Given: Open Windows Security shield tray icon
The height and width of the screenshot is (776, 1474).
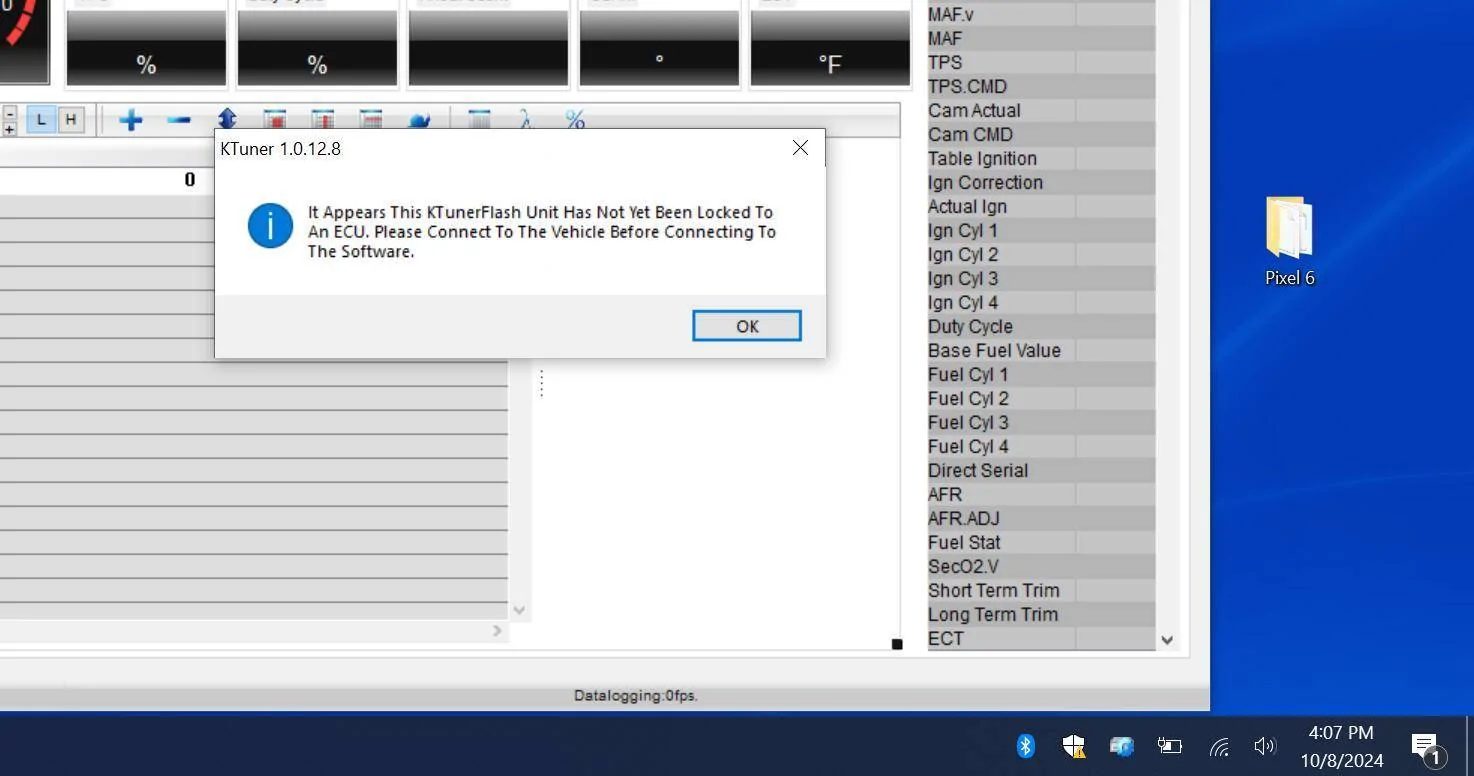Looking at the screenshot, I should tap(1073, 746).
